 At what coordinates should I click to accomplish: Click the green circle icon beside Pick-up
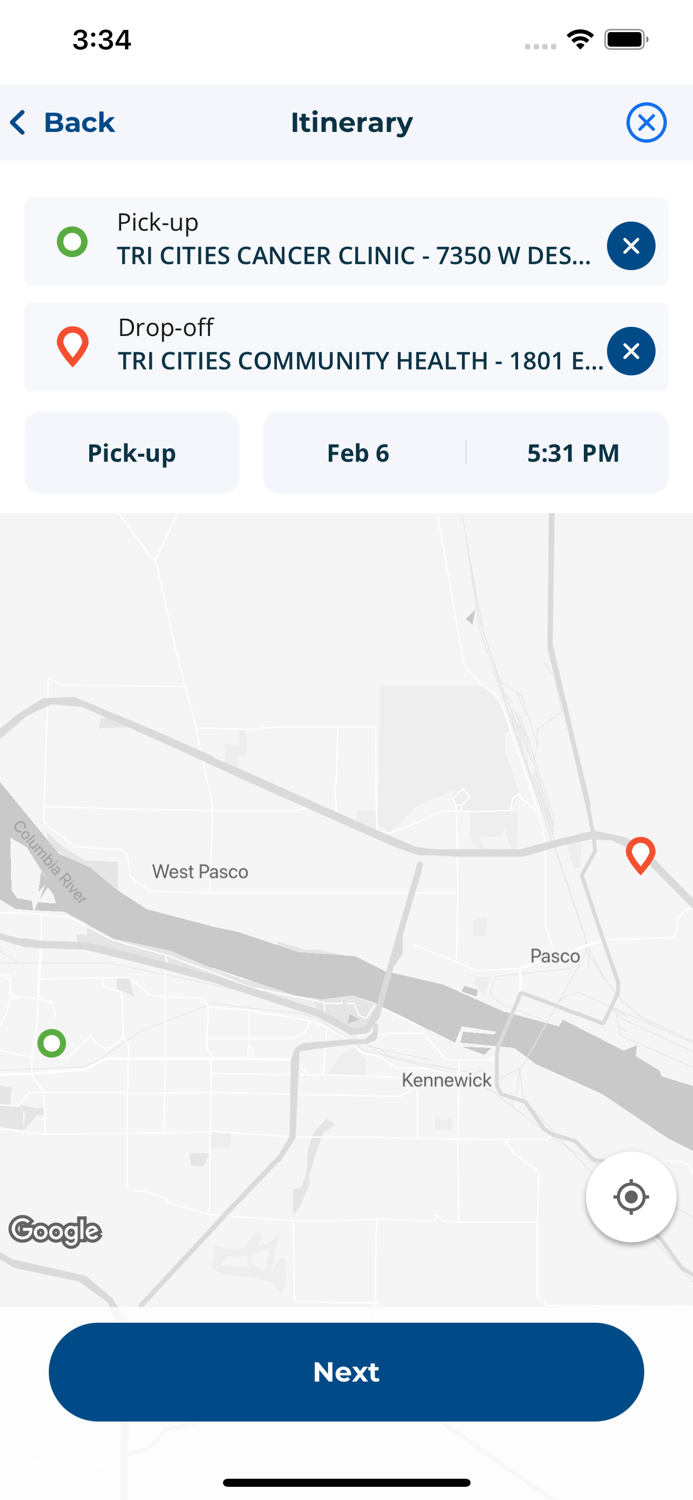[x=71, y=241]
